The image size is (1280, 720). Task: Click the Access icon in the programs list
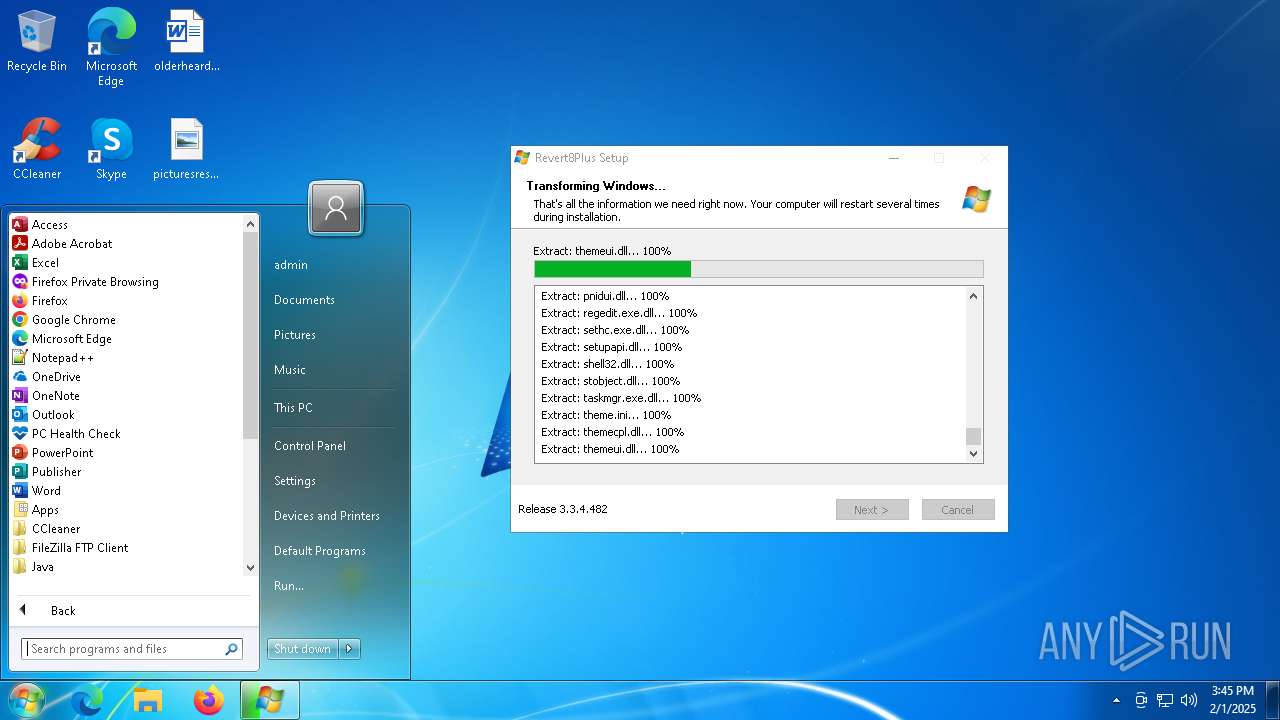(20, 225)
